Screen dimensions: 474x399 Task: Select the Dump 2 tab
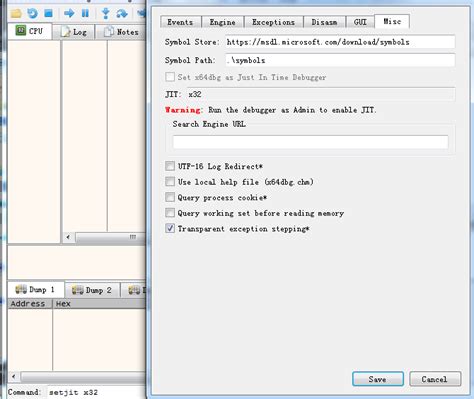click(x=92, y=290)
